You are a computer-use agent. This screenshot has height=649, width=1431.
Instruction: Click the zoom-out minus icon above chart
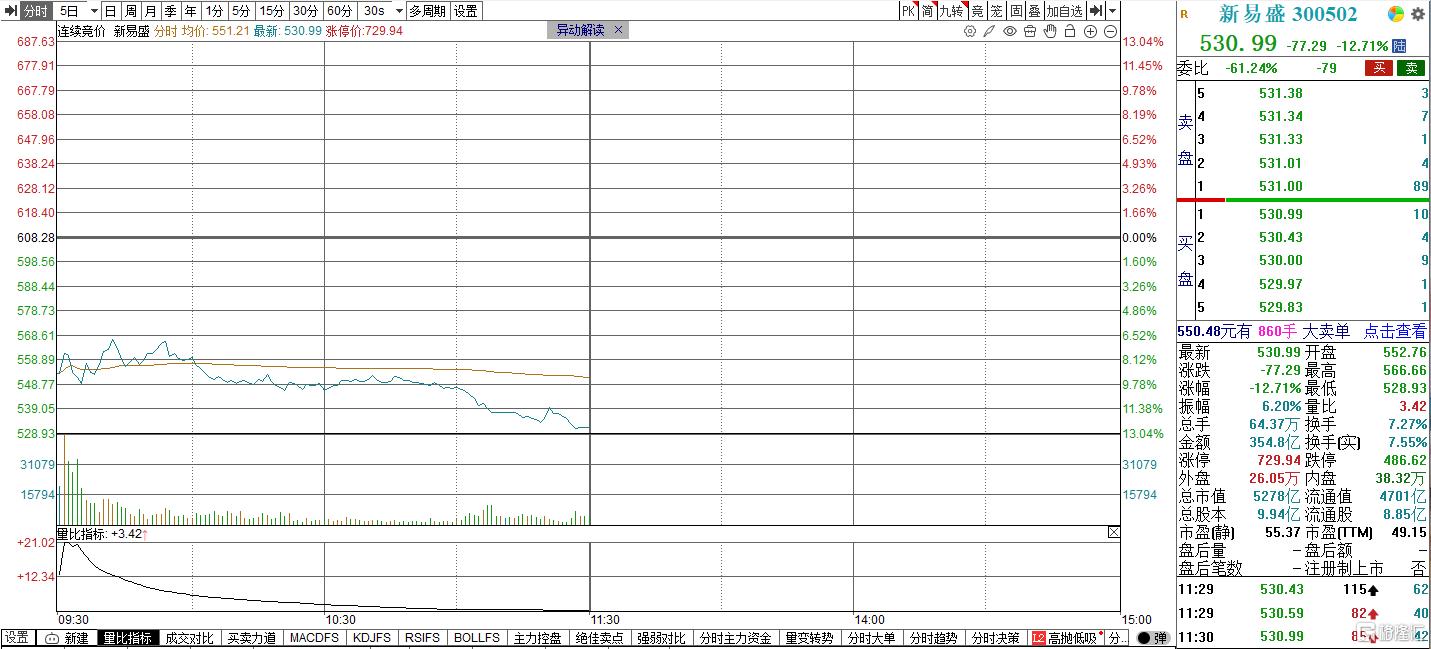coord(1112,31)
